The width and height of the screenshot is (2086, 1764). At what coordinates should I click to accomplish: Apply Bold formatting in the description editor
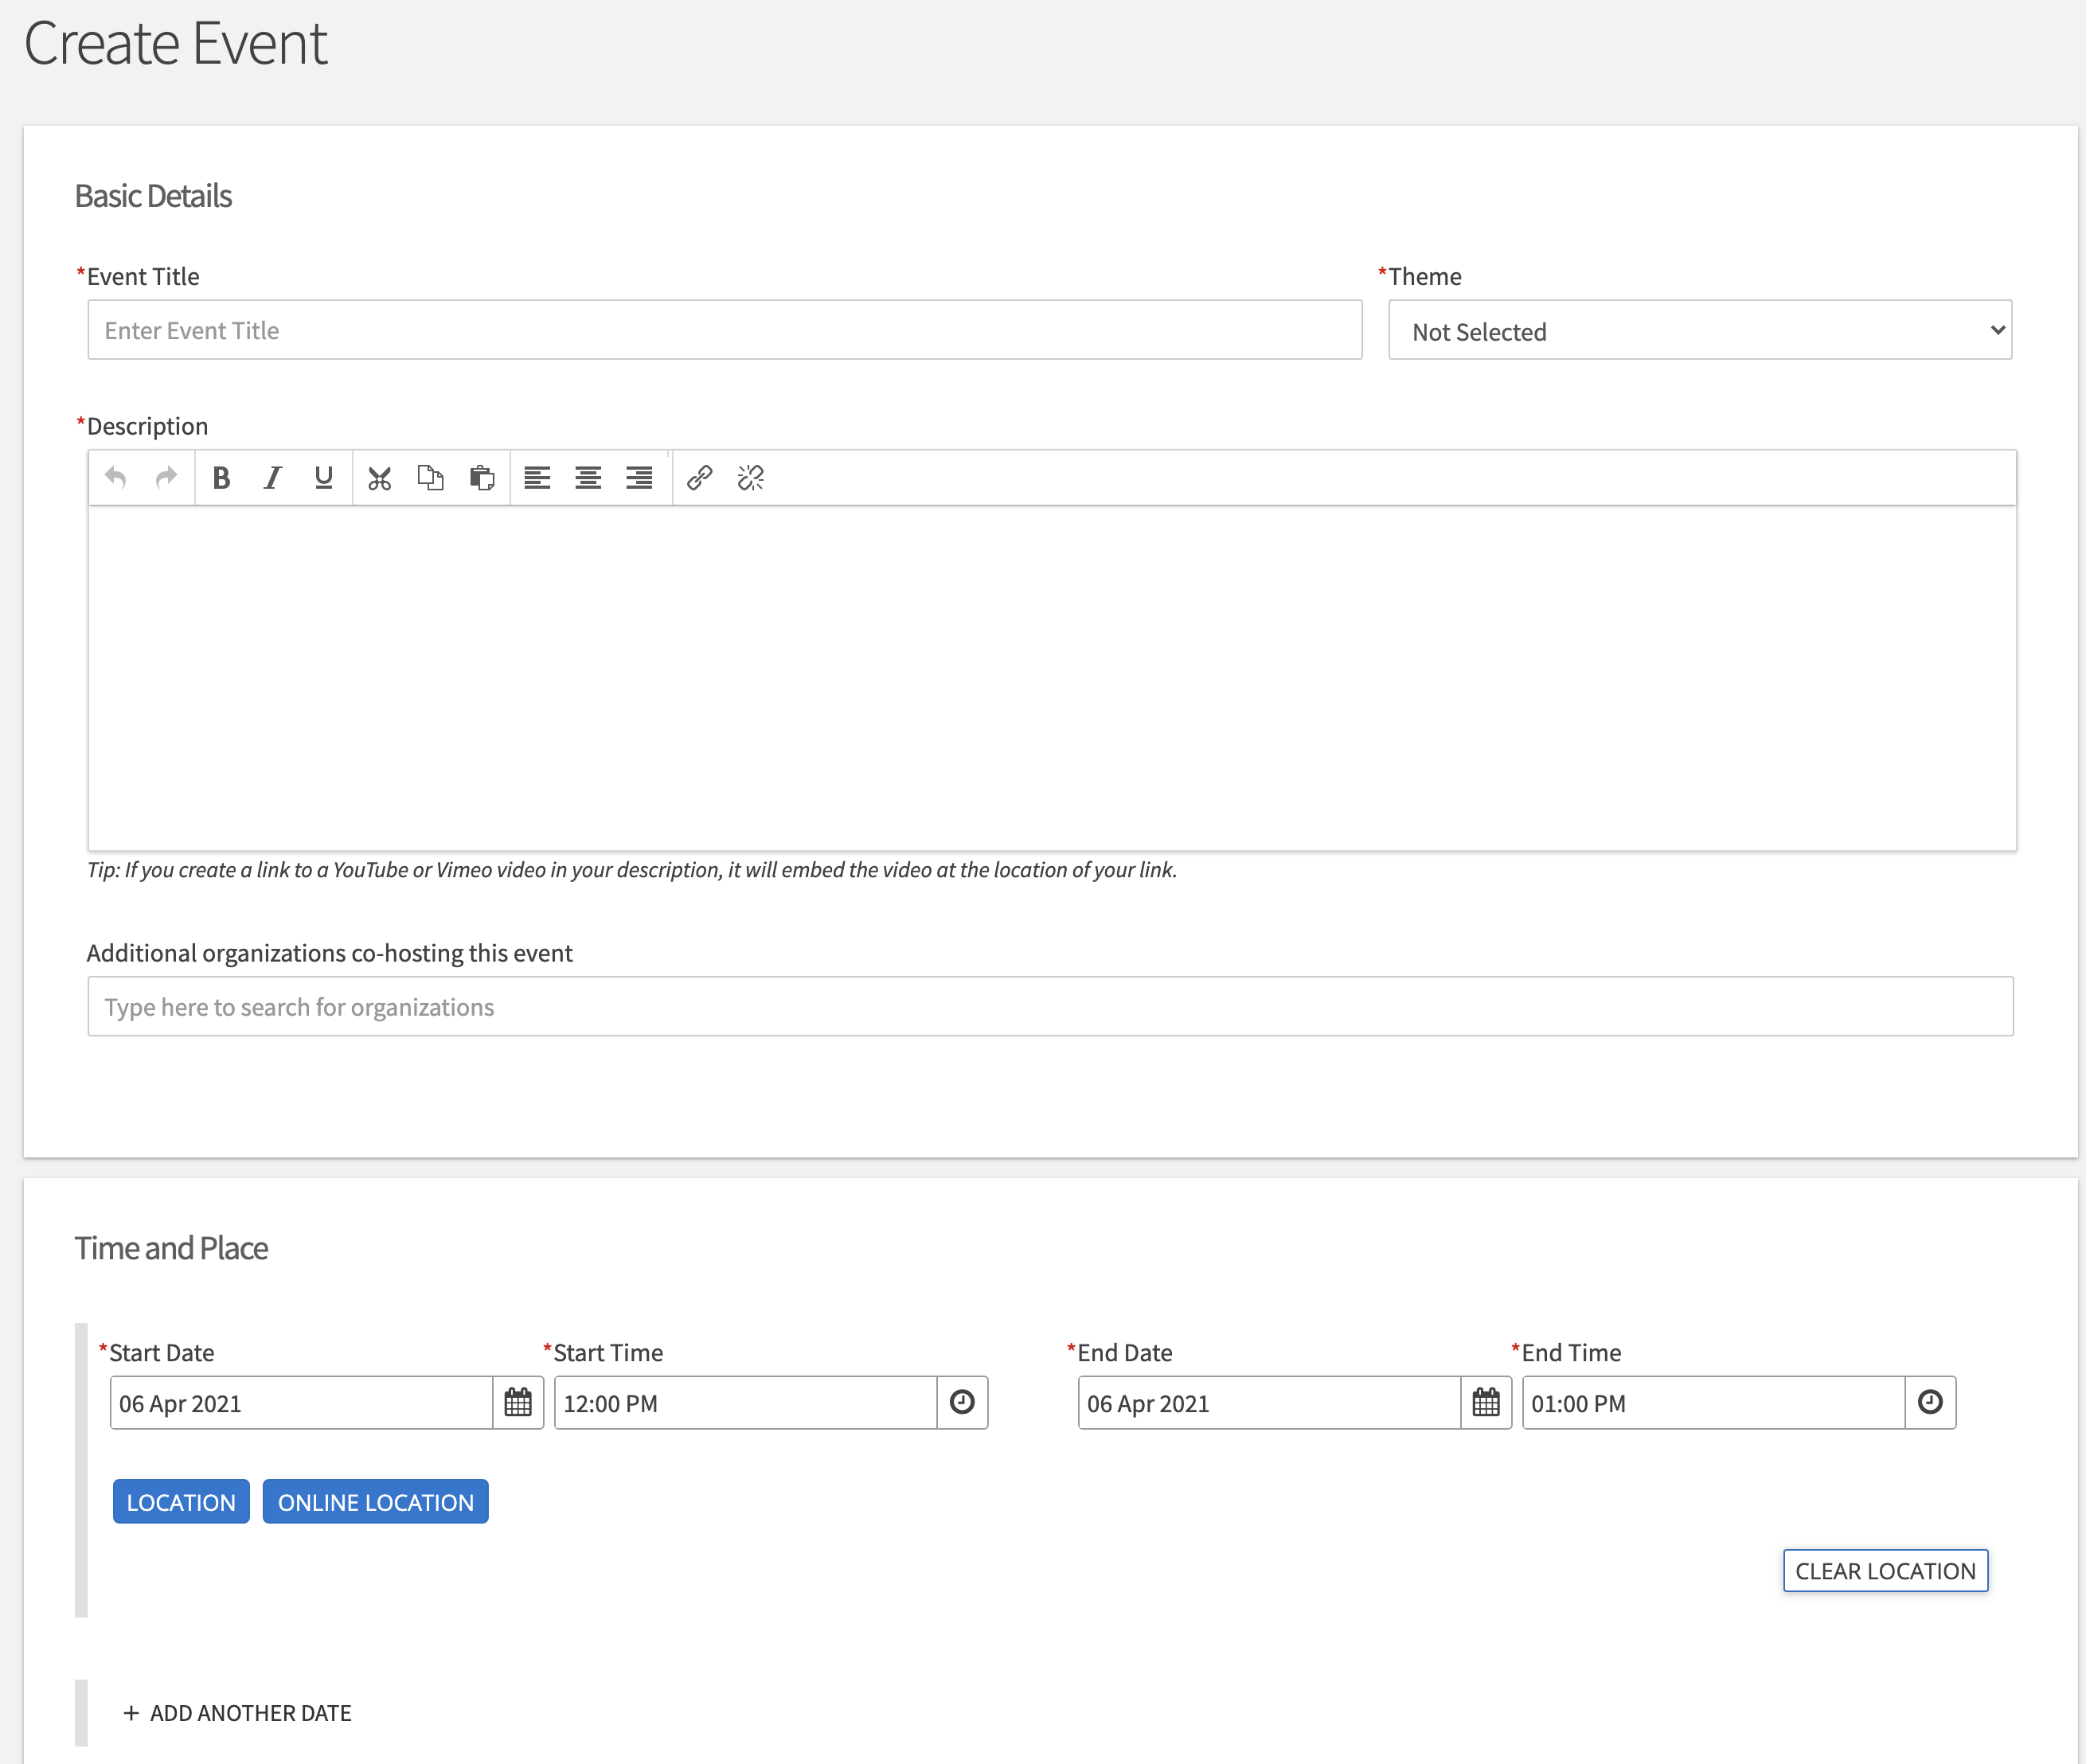[x=221, y=478]
